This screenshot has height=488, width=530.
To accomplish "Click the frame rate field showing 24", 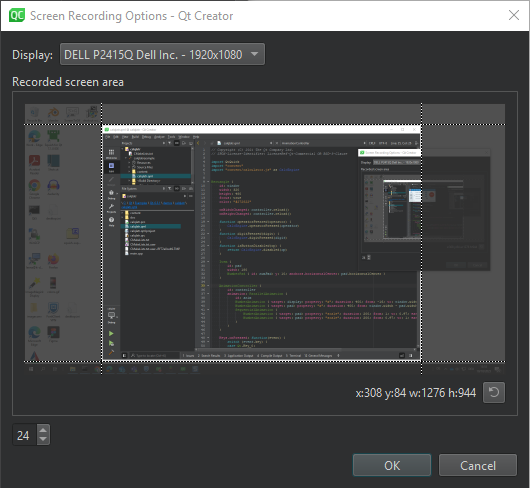I will pos(24,435).
